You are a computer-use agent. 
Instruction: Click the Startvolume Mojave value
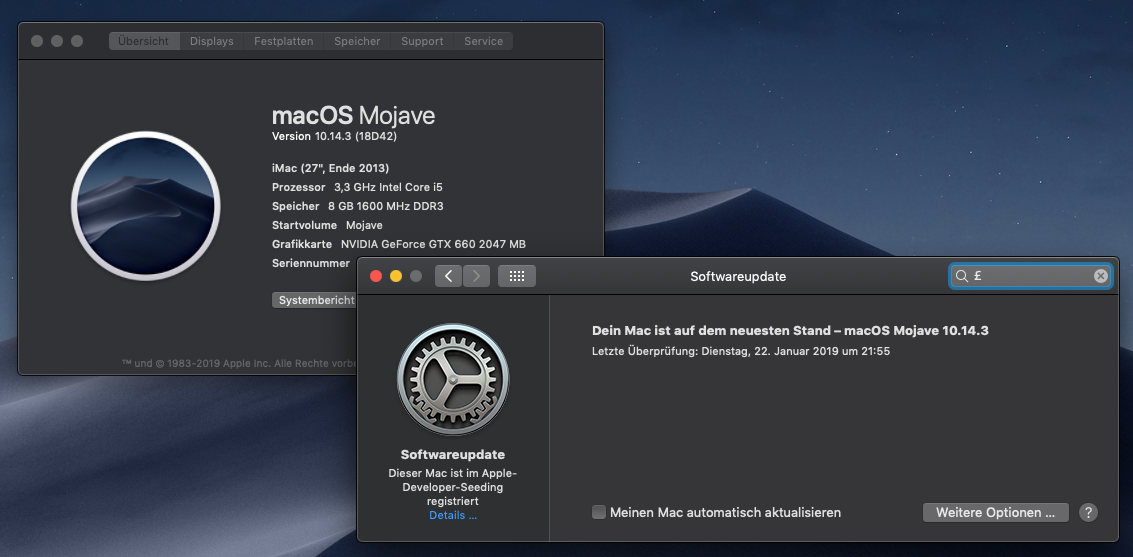click(x=364, y=225)
